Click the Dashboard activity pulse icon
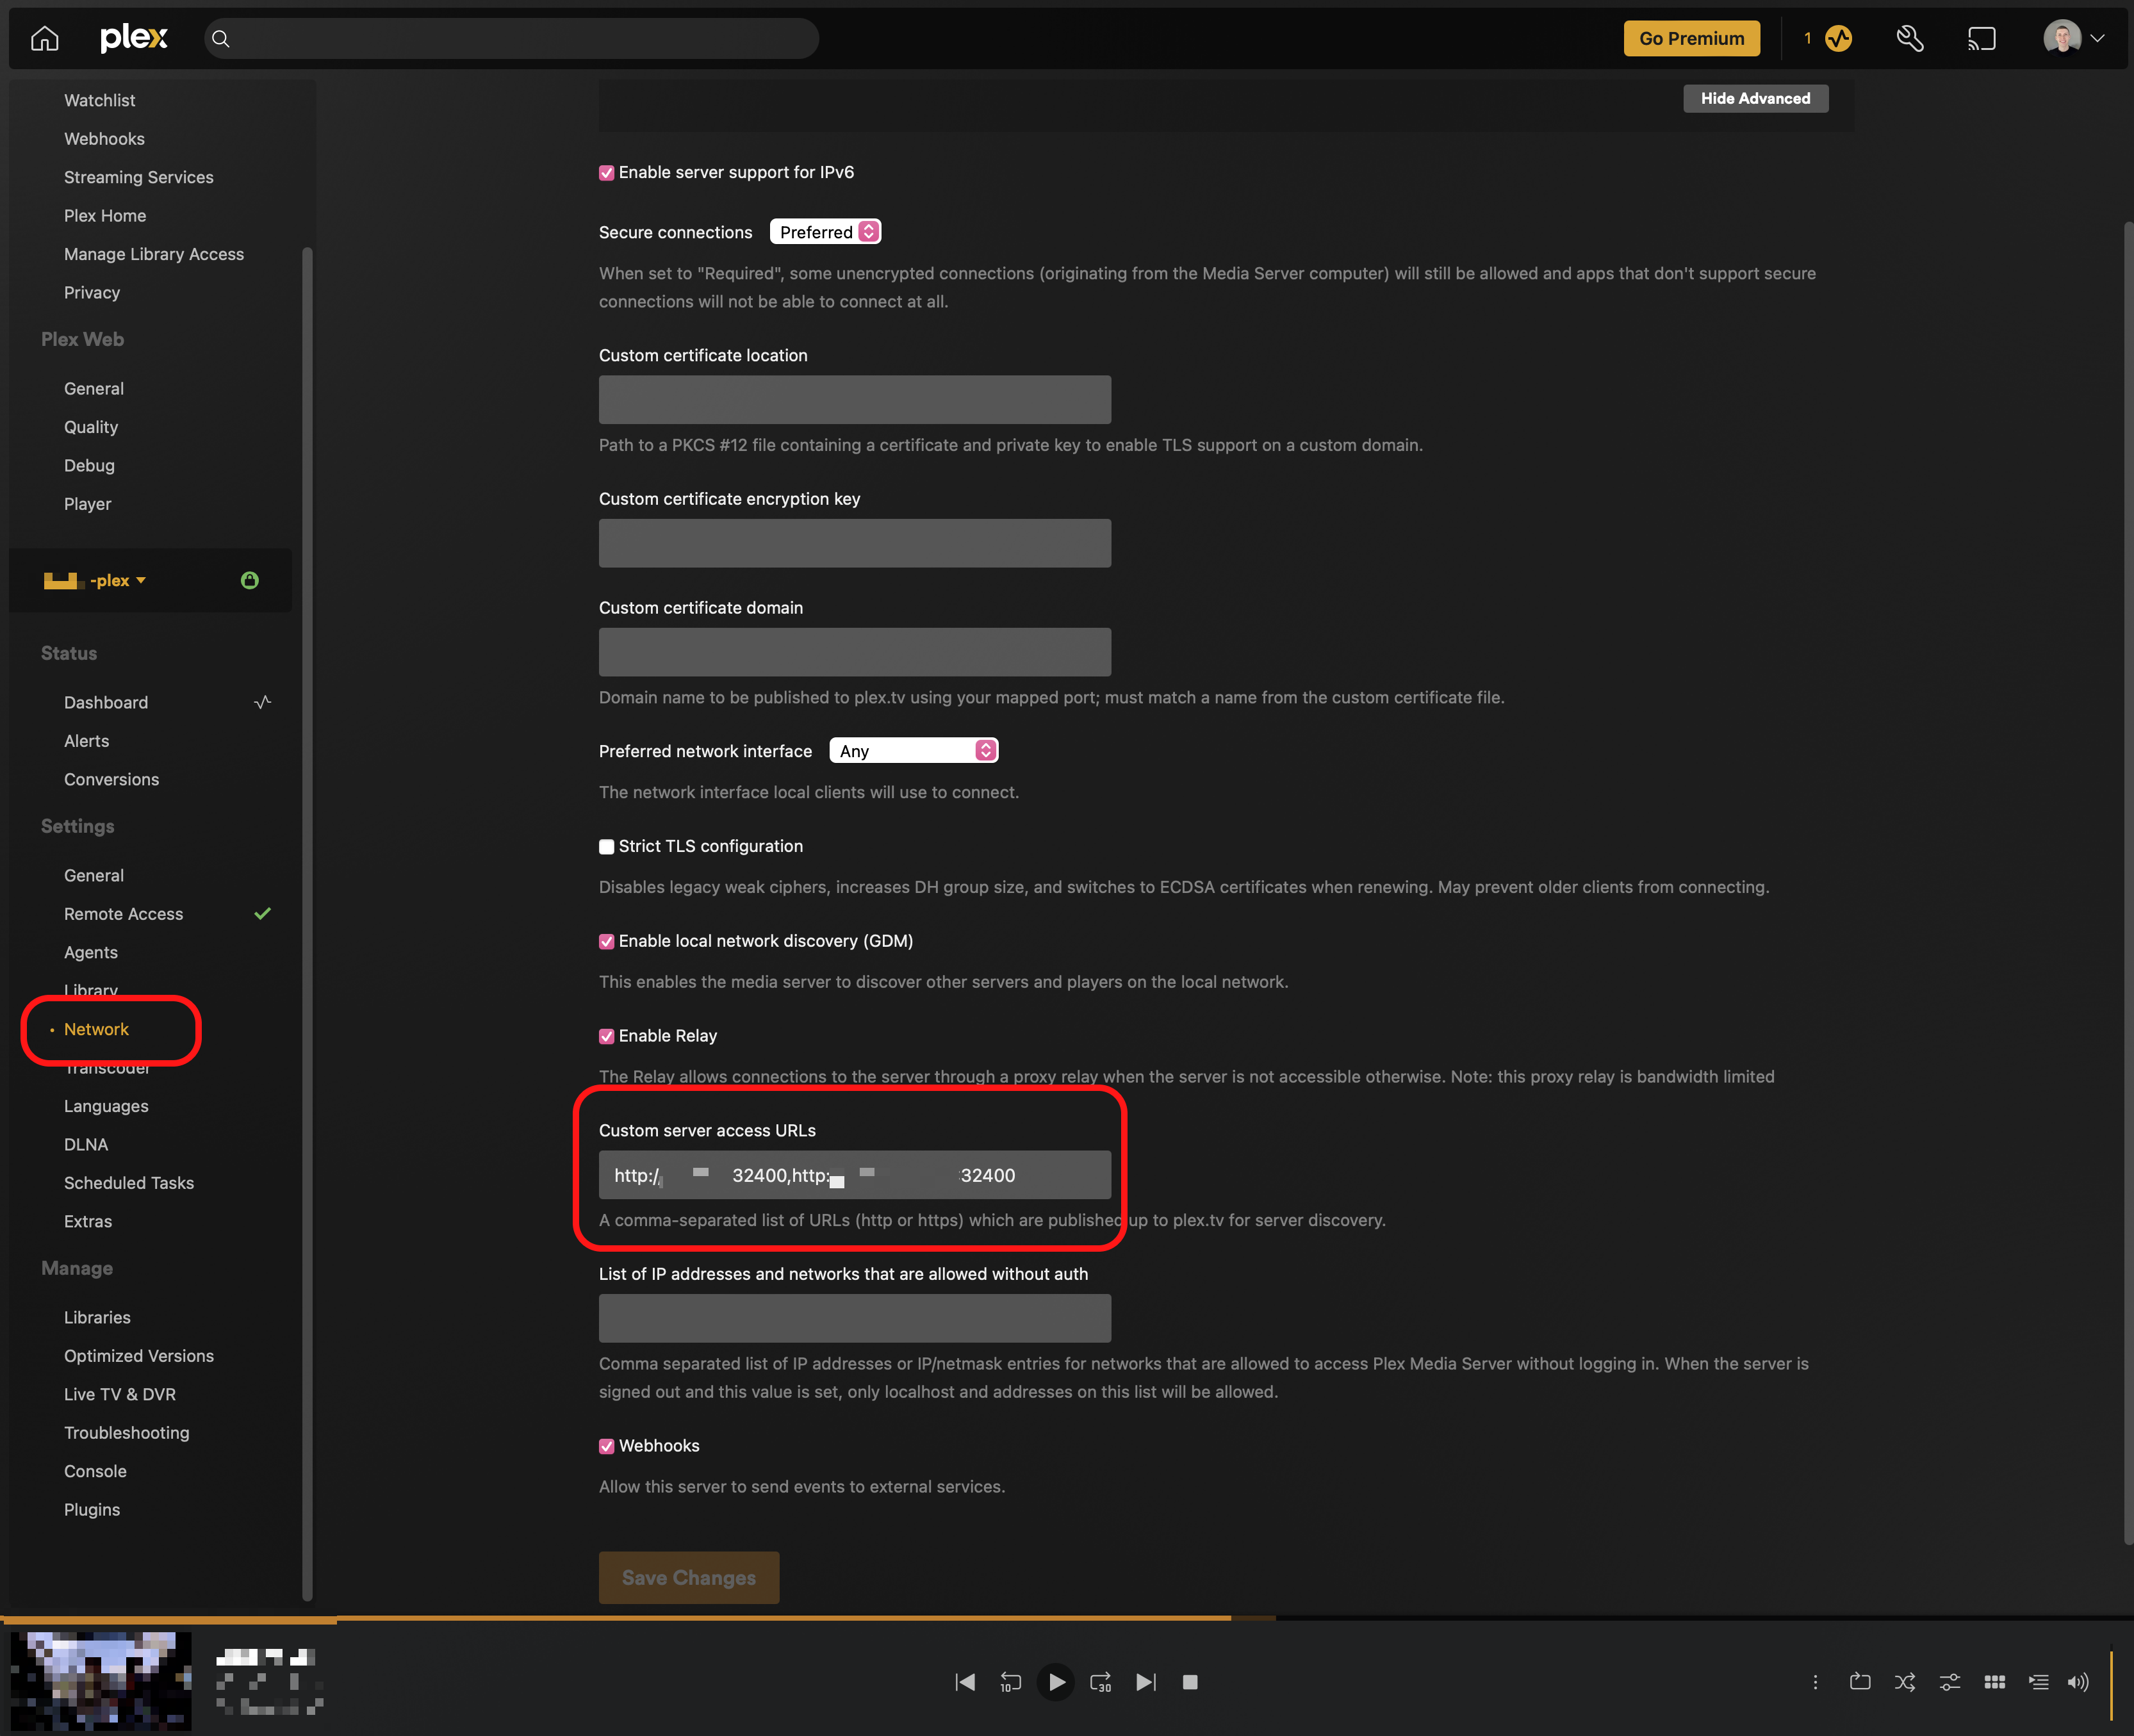The width and height of the screenshot is (2134, 1736). 263,702
